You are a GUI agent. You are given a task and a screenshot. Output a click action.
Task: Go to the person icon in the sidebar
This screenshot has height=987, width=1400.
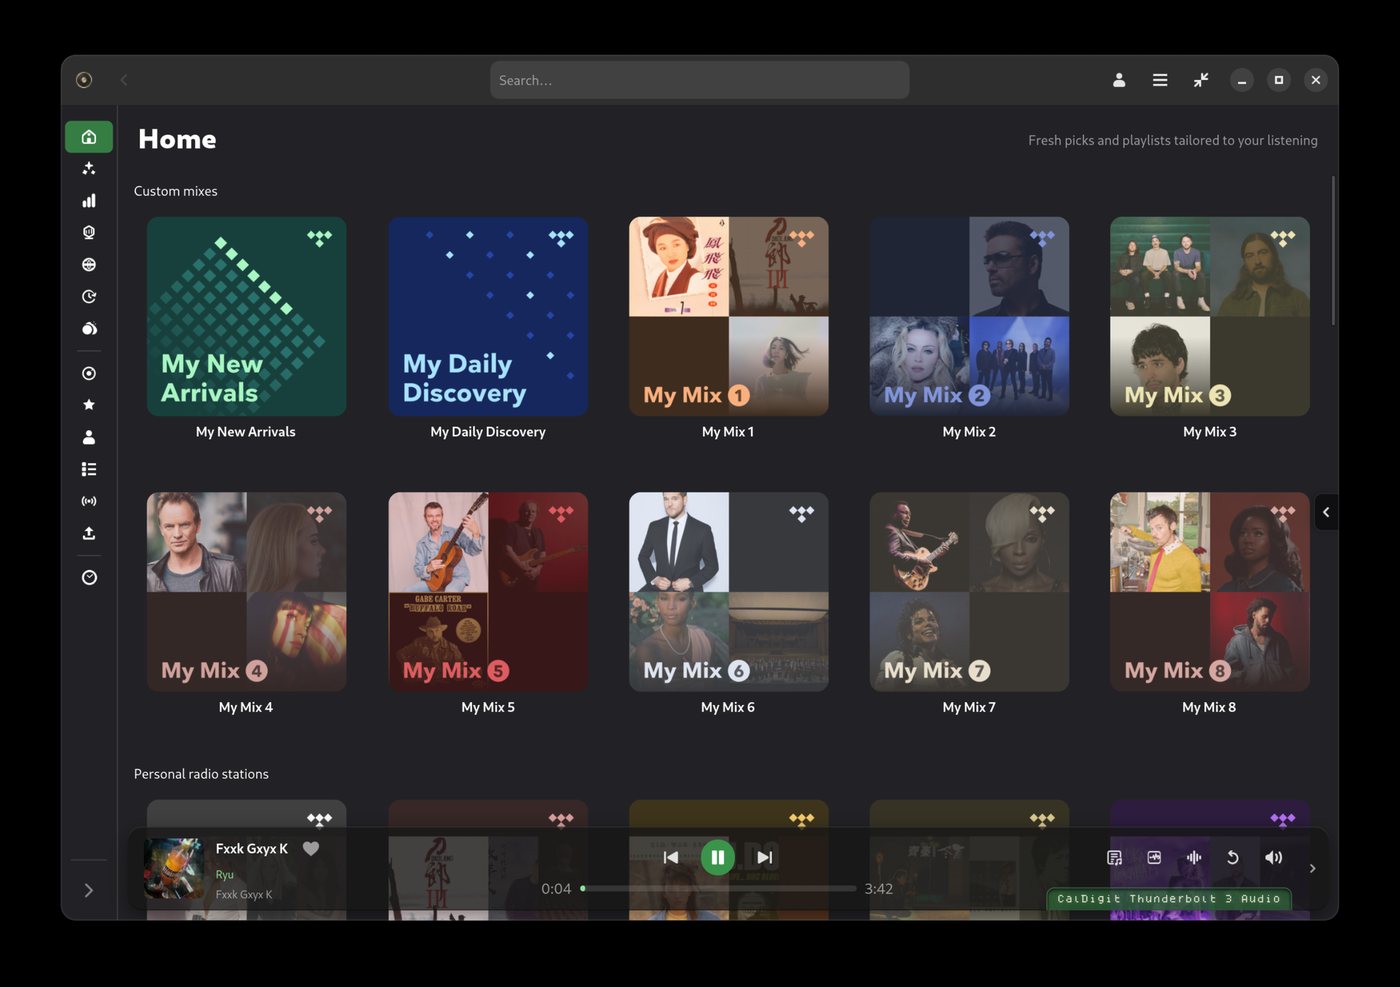coord(89,437)
